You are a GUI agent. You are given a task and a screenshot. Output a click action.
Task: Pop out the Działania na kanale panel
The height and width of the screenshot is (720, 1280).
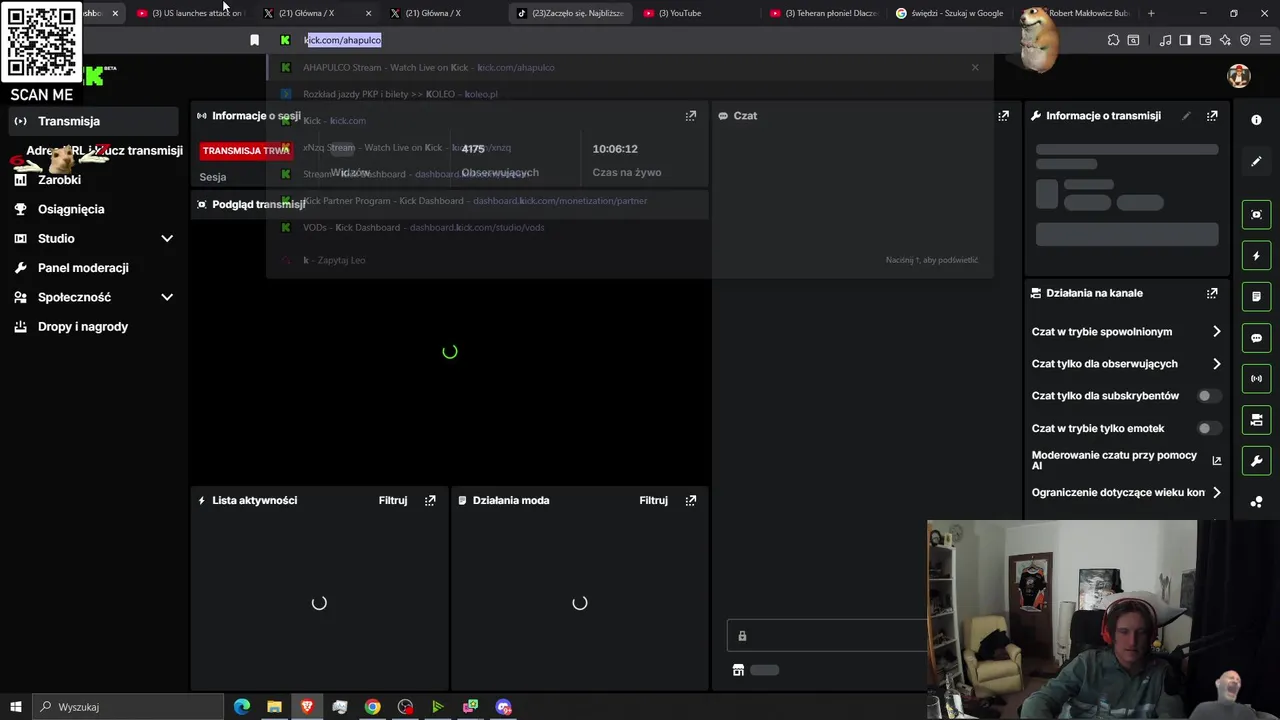(x=1212, y=294)
